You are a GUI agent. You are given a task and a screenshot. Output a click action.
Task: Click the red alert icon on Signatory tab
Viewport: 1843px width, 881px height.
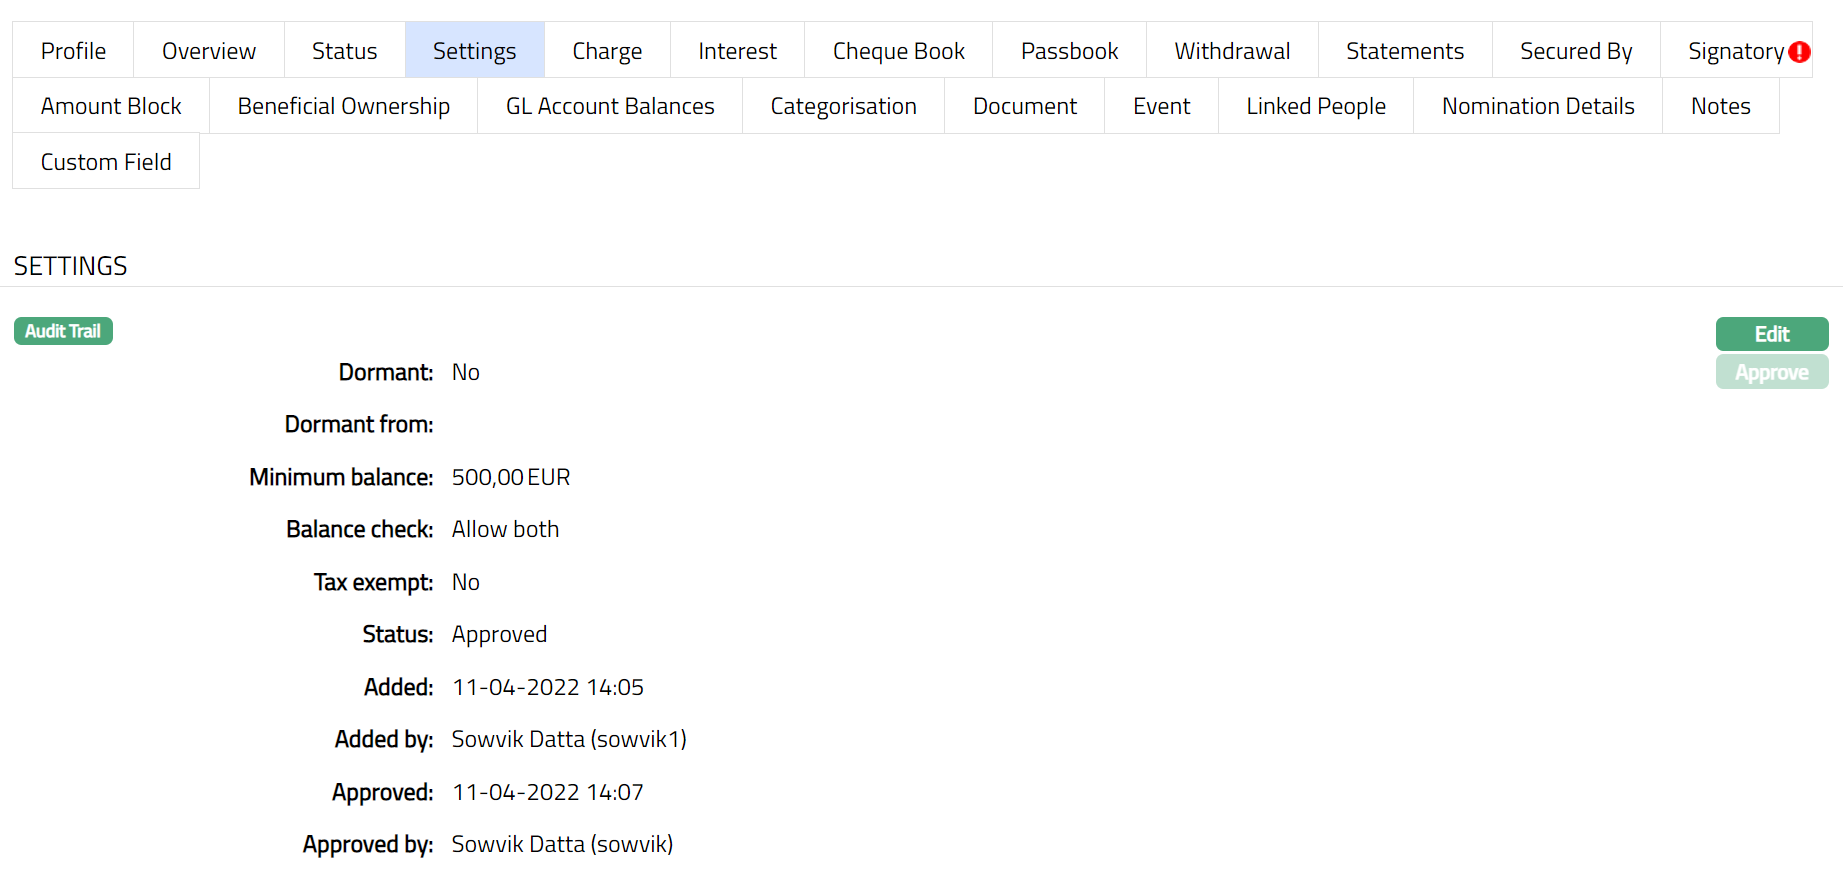point(1799,52)
